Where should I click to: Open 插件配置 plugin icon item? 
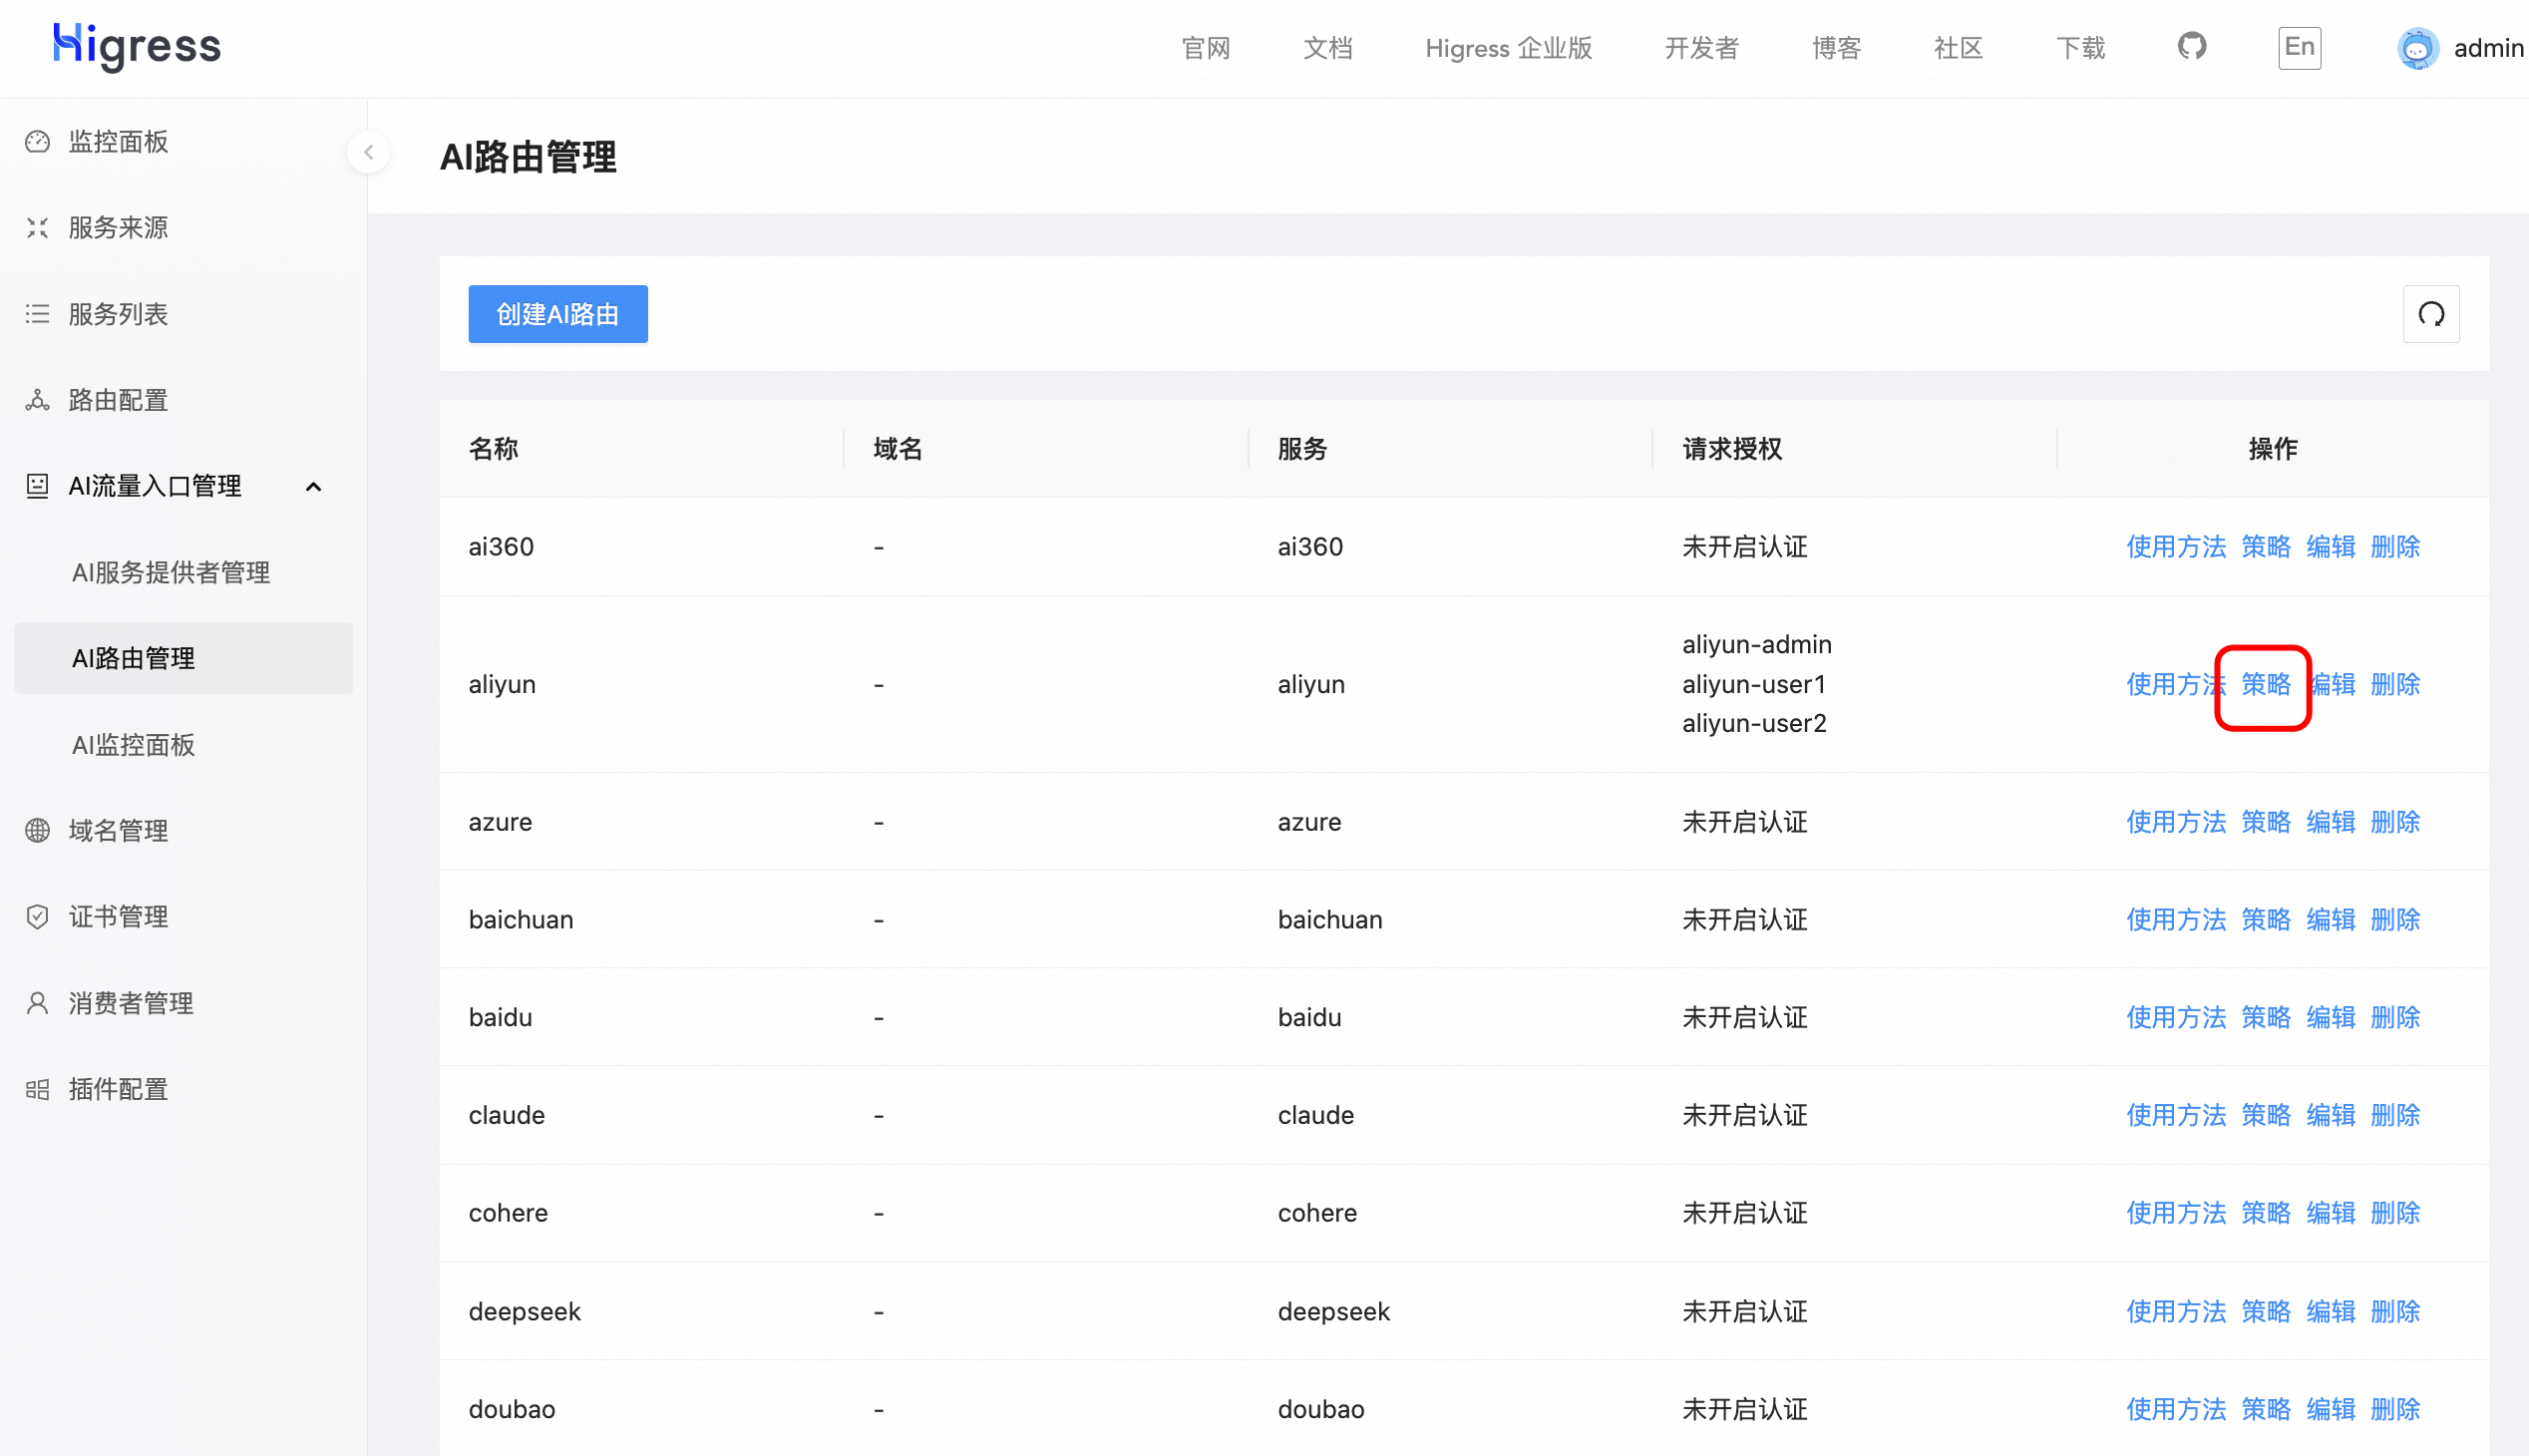point(38,1089)
